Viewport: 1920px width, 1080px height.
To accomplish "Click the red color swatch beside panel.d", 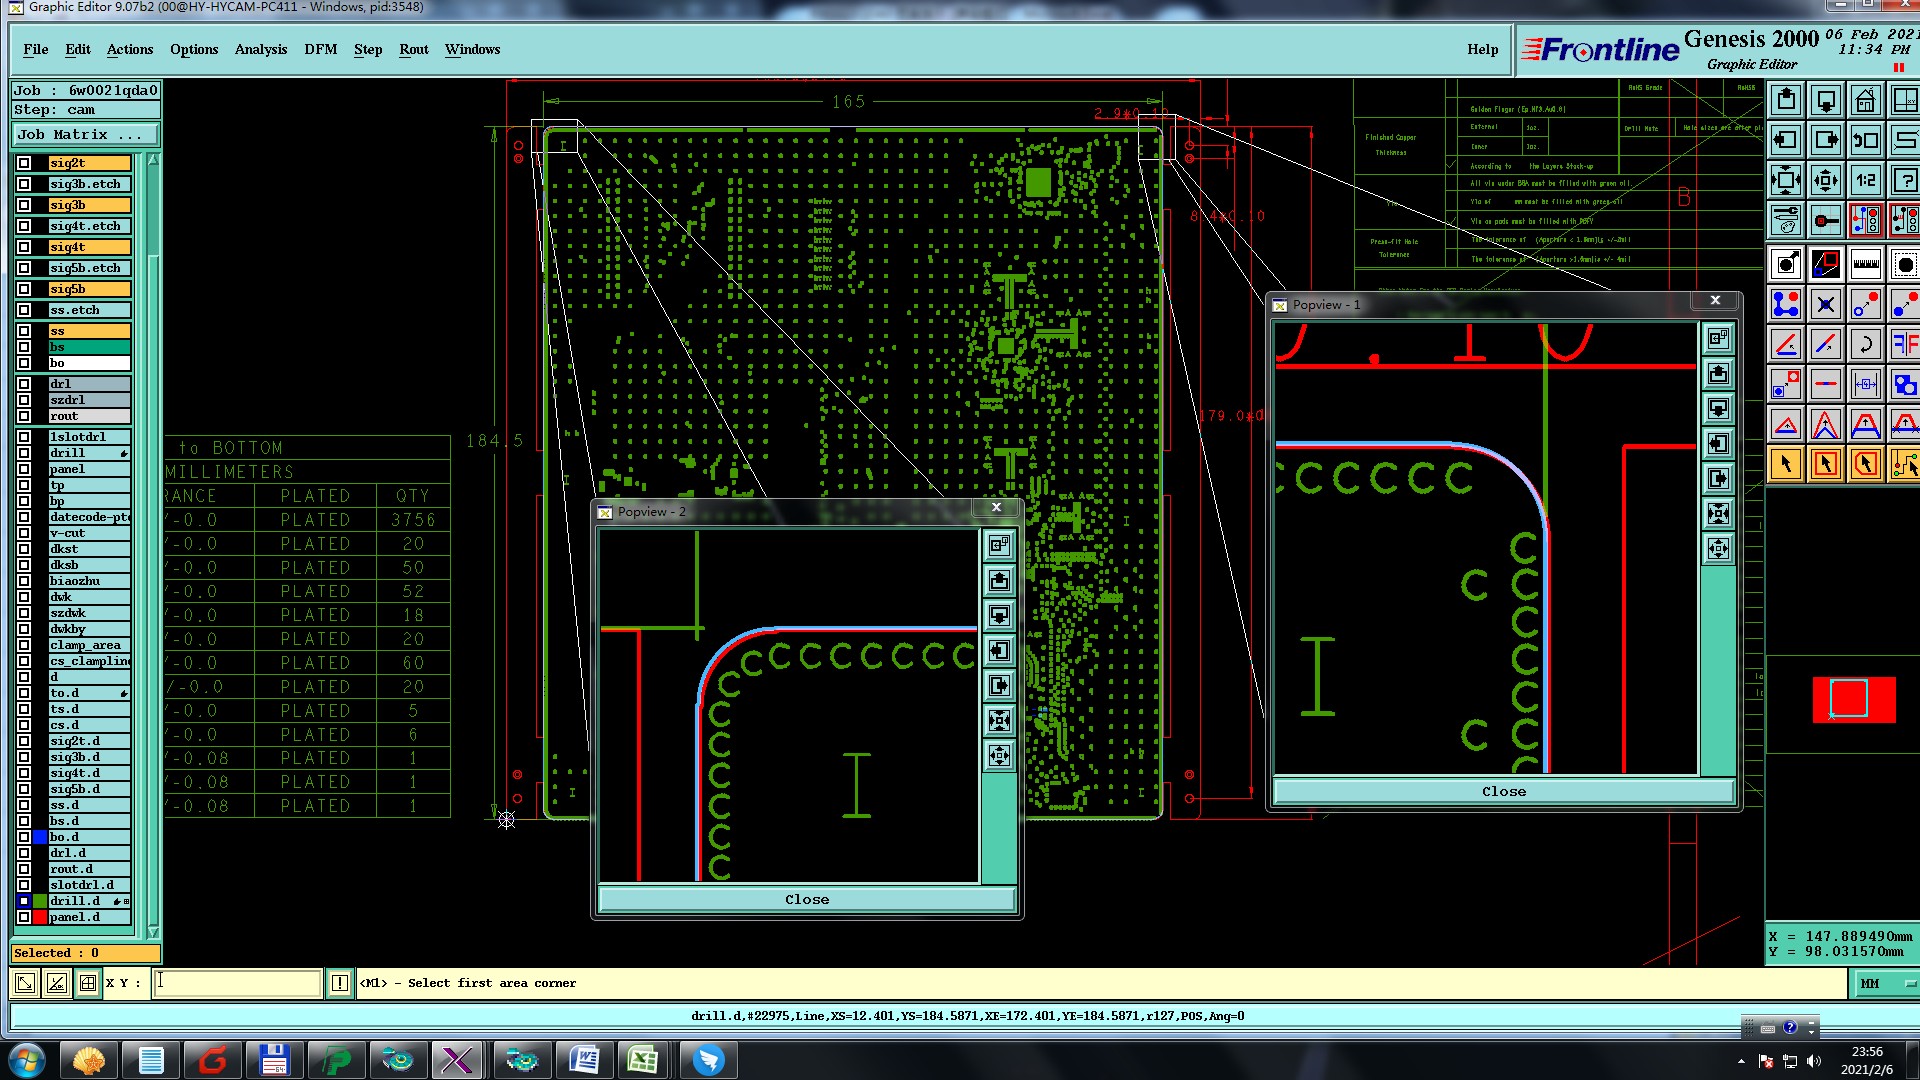I will click(x=40, y=917).
